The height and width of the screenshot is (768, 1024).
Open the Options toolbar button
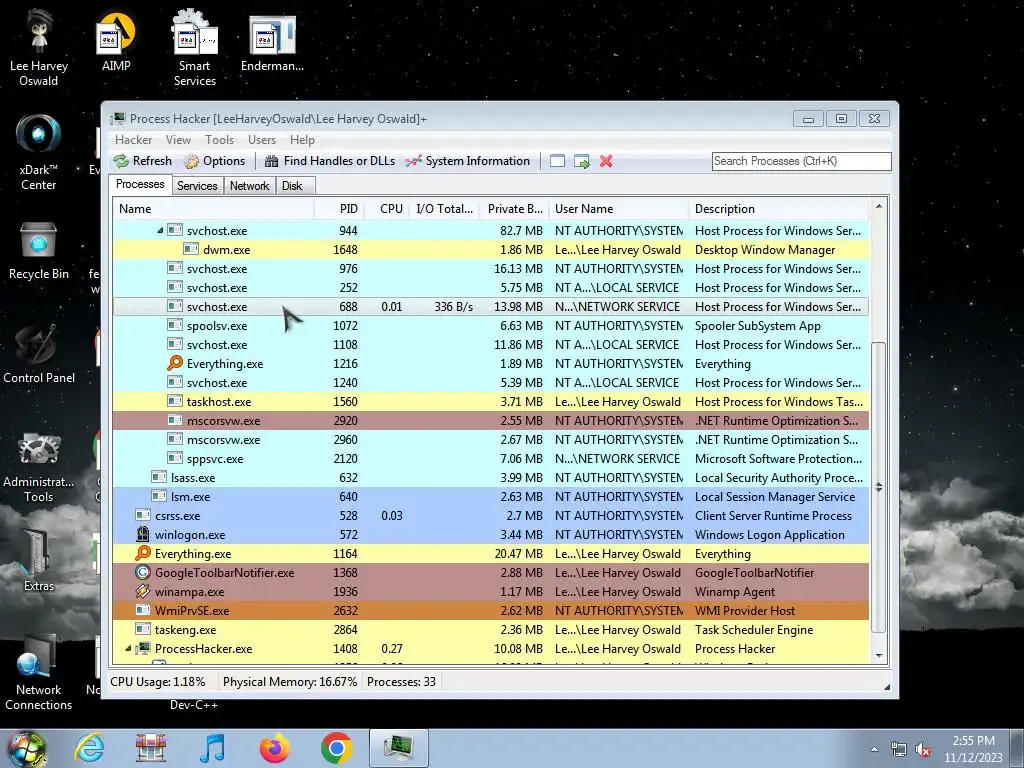tap(215, 161)
